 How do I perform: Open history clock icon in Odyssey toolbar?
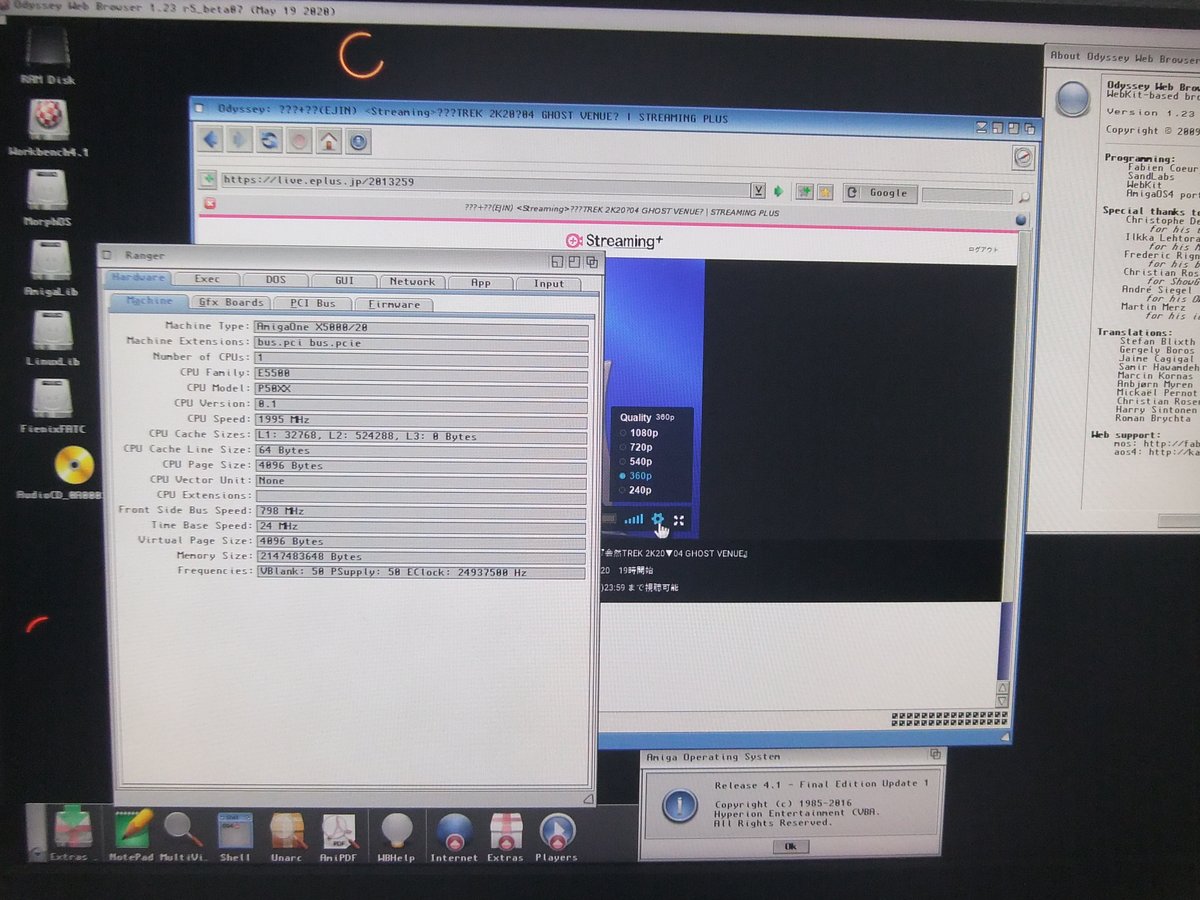(x=358, y=141)
